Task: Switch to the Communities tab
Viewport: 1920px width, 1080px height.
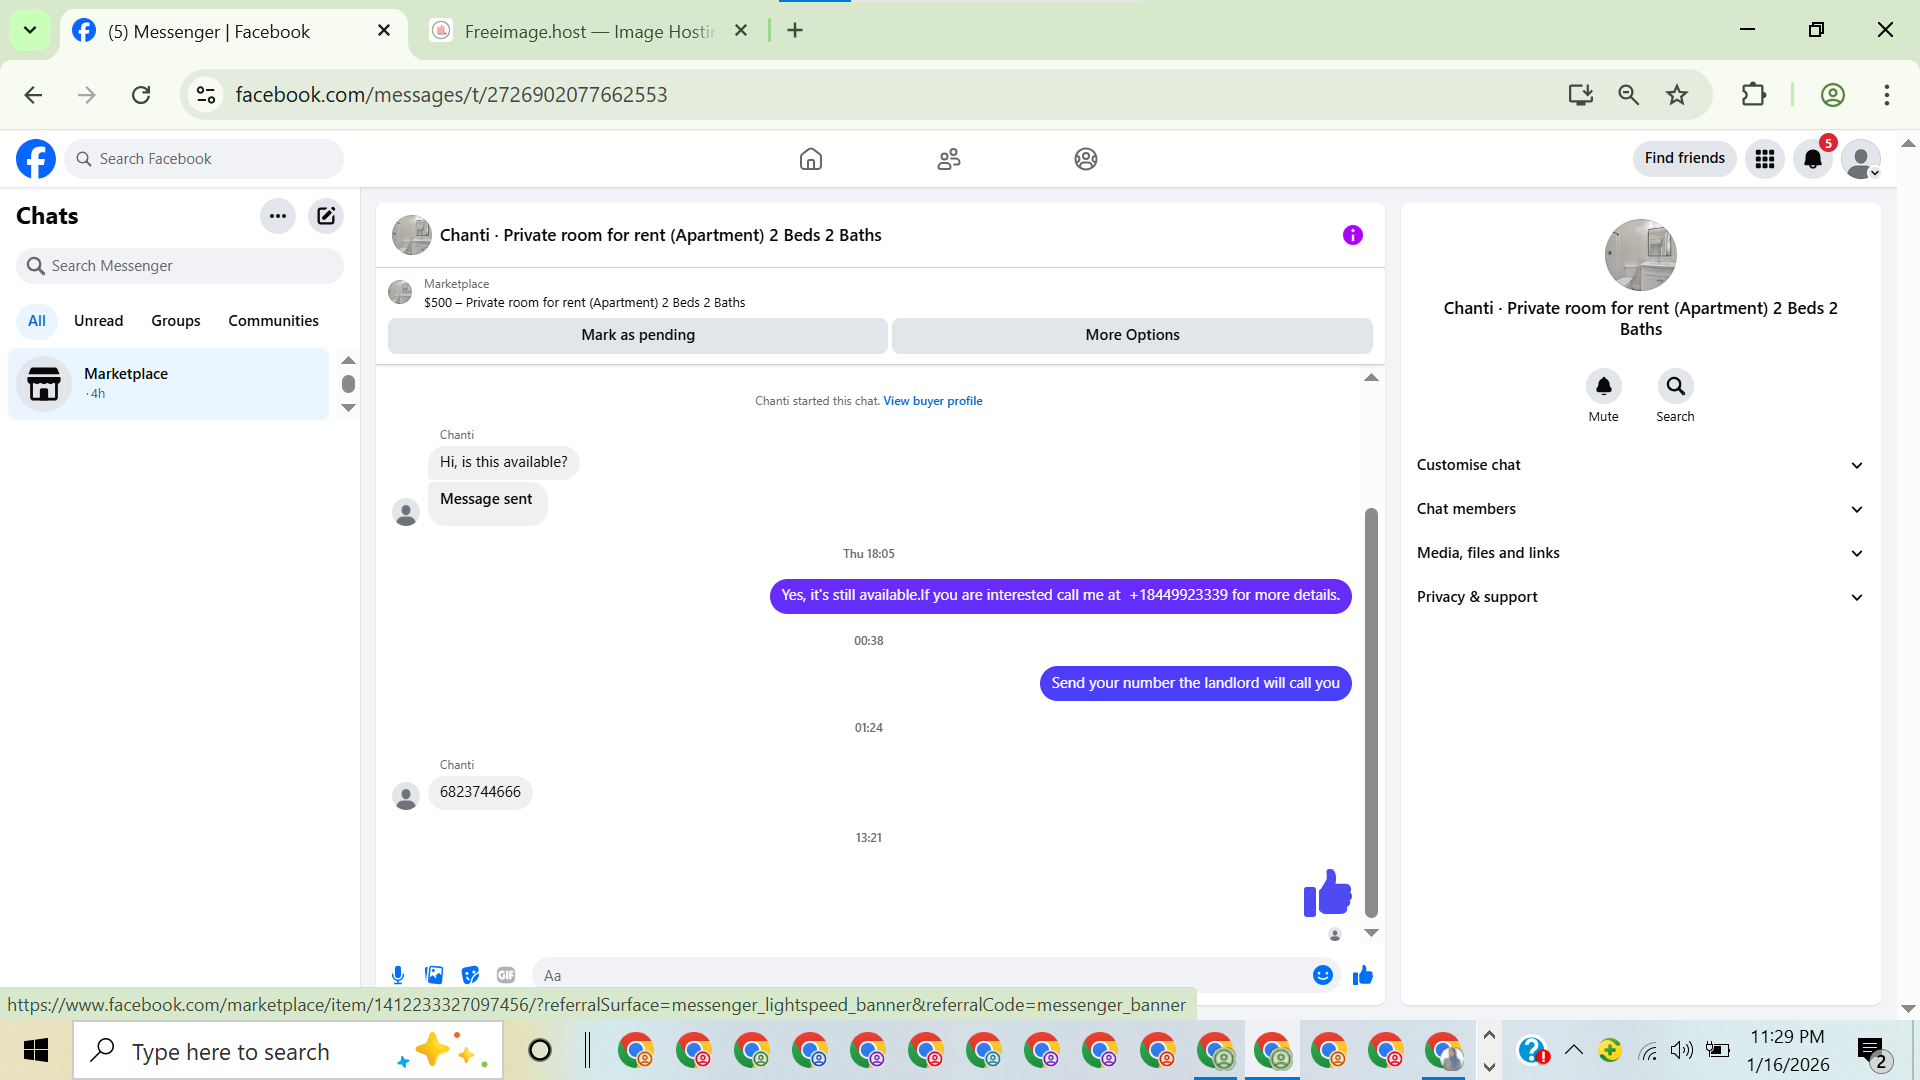Action: tap(273, 321)
